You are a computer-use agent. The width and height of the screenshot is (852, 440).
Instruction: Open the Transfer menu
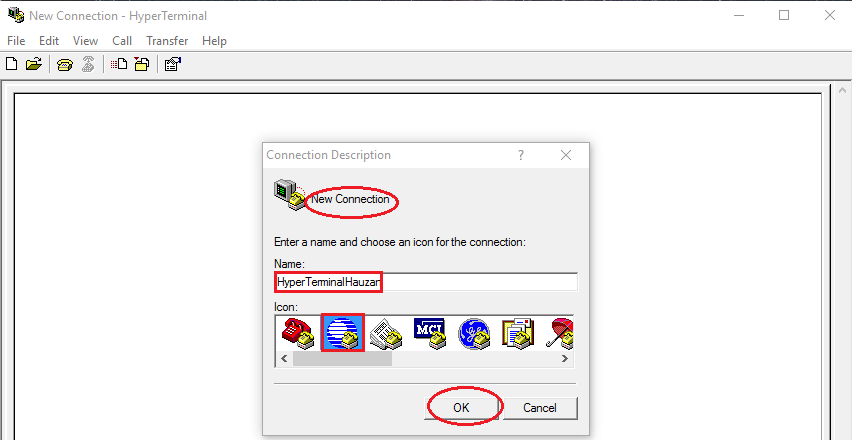point(167,41)
